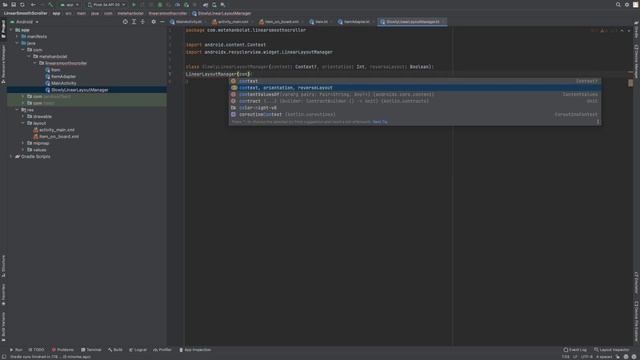Click the green Make Project hammer icon
Image resolution: width=640 pixels, height=360 pixels.
pos(51,4)
